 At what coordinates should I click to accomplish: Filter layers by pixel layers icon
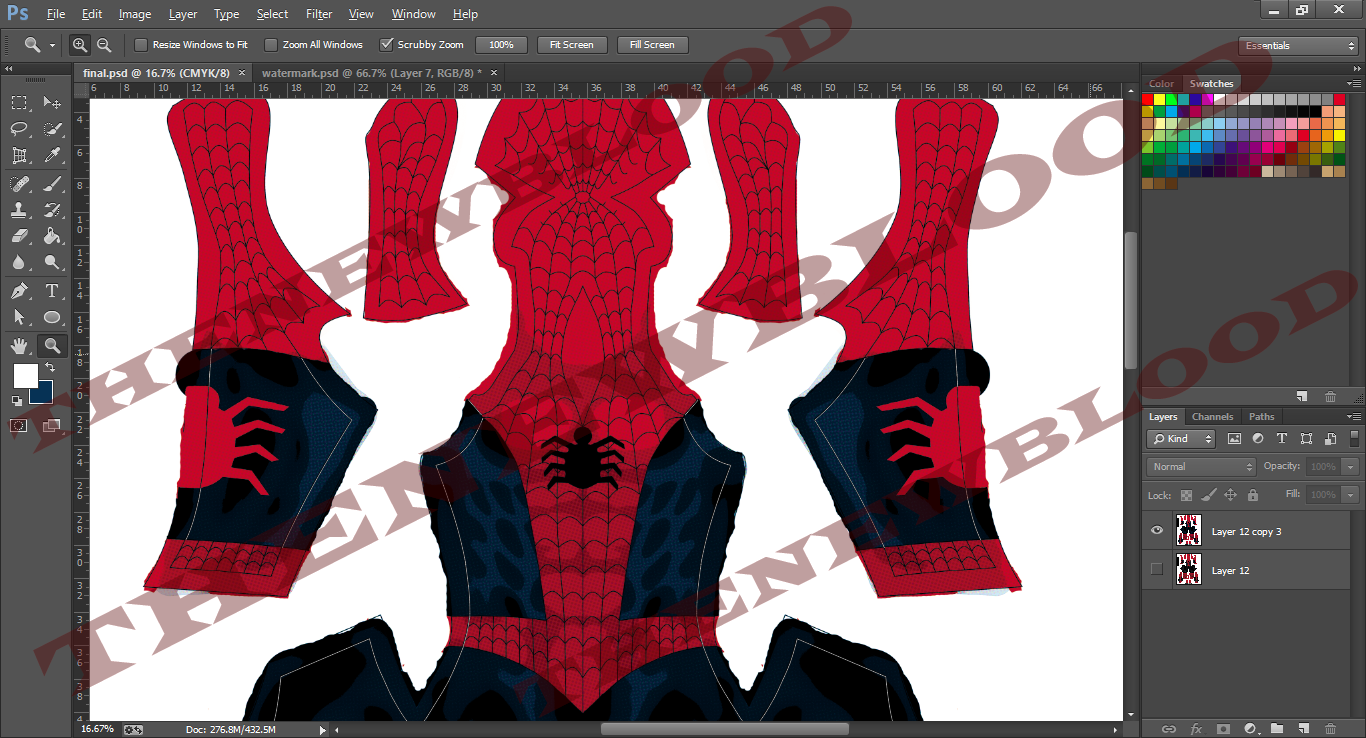click(x=1234, y=439)
